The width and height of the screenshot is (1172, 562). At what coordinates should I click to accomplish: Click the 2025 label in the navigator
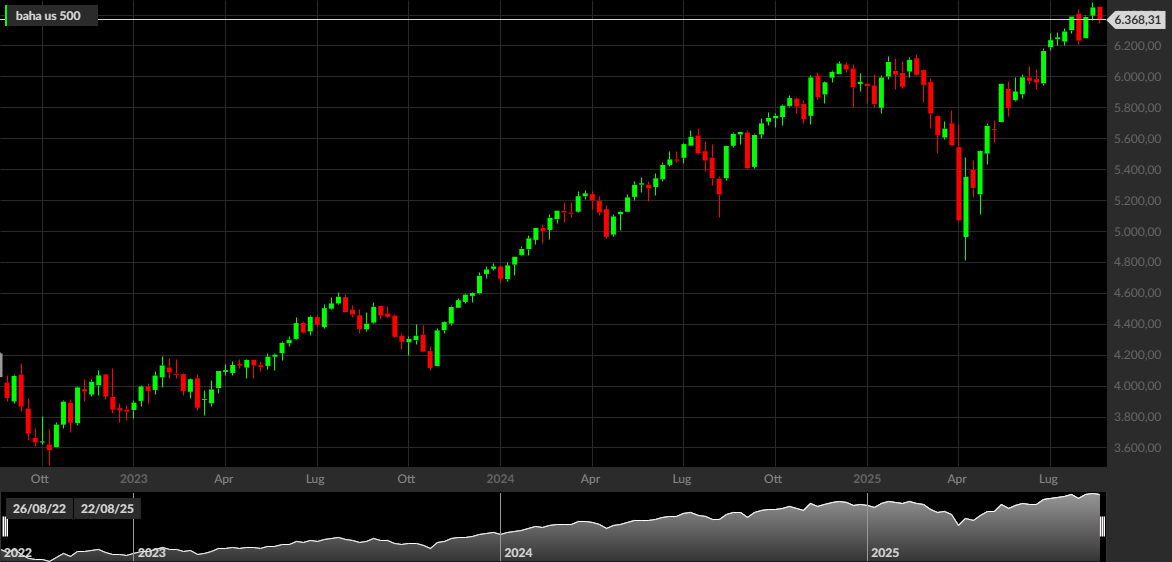pyautogui.click(x=885, y=554)
